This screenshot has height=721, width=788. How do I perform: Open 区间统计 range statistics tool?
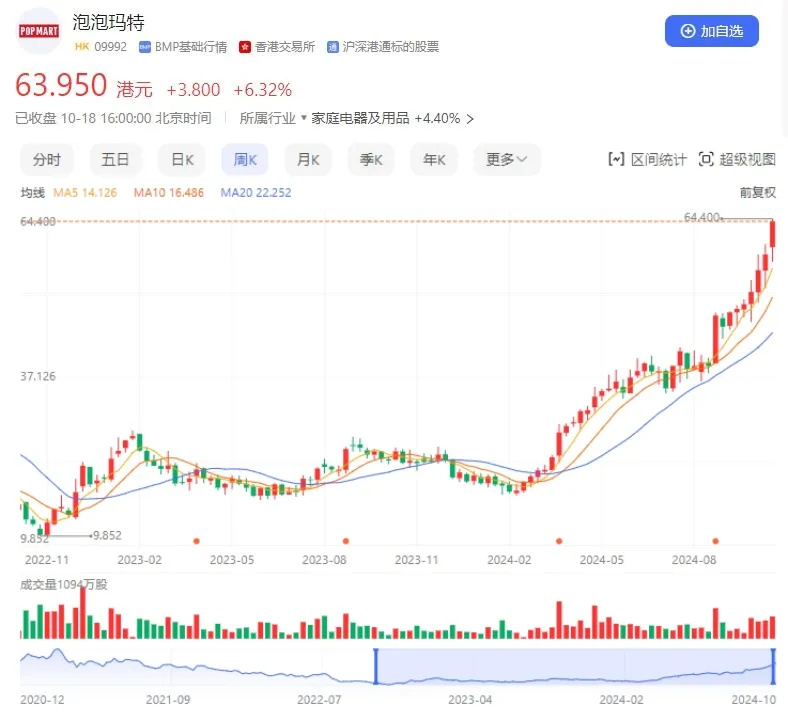point(647,160)
